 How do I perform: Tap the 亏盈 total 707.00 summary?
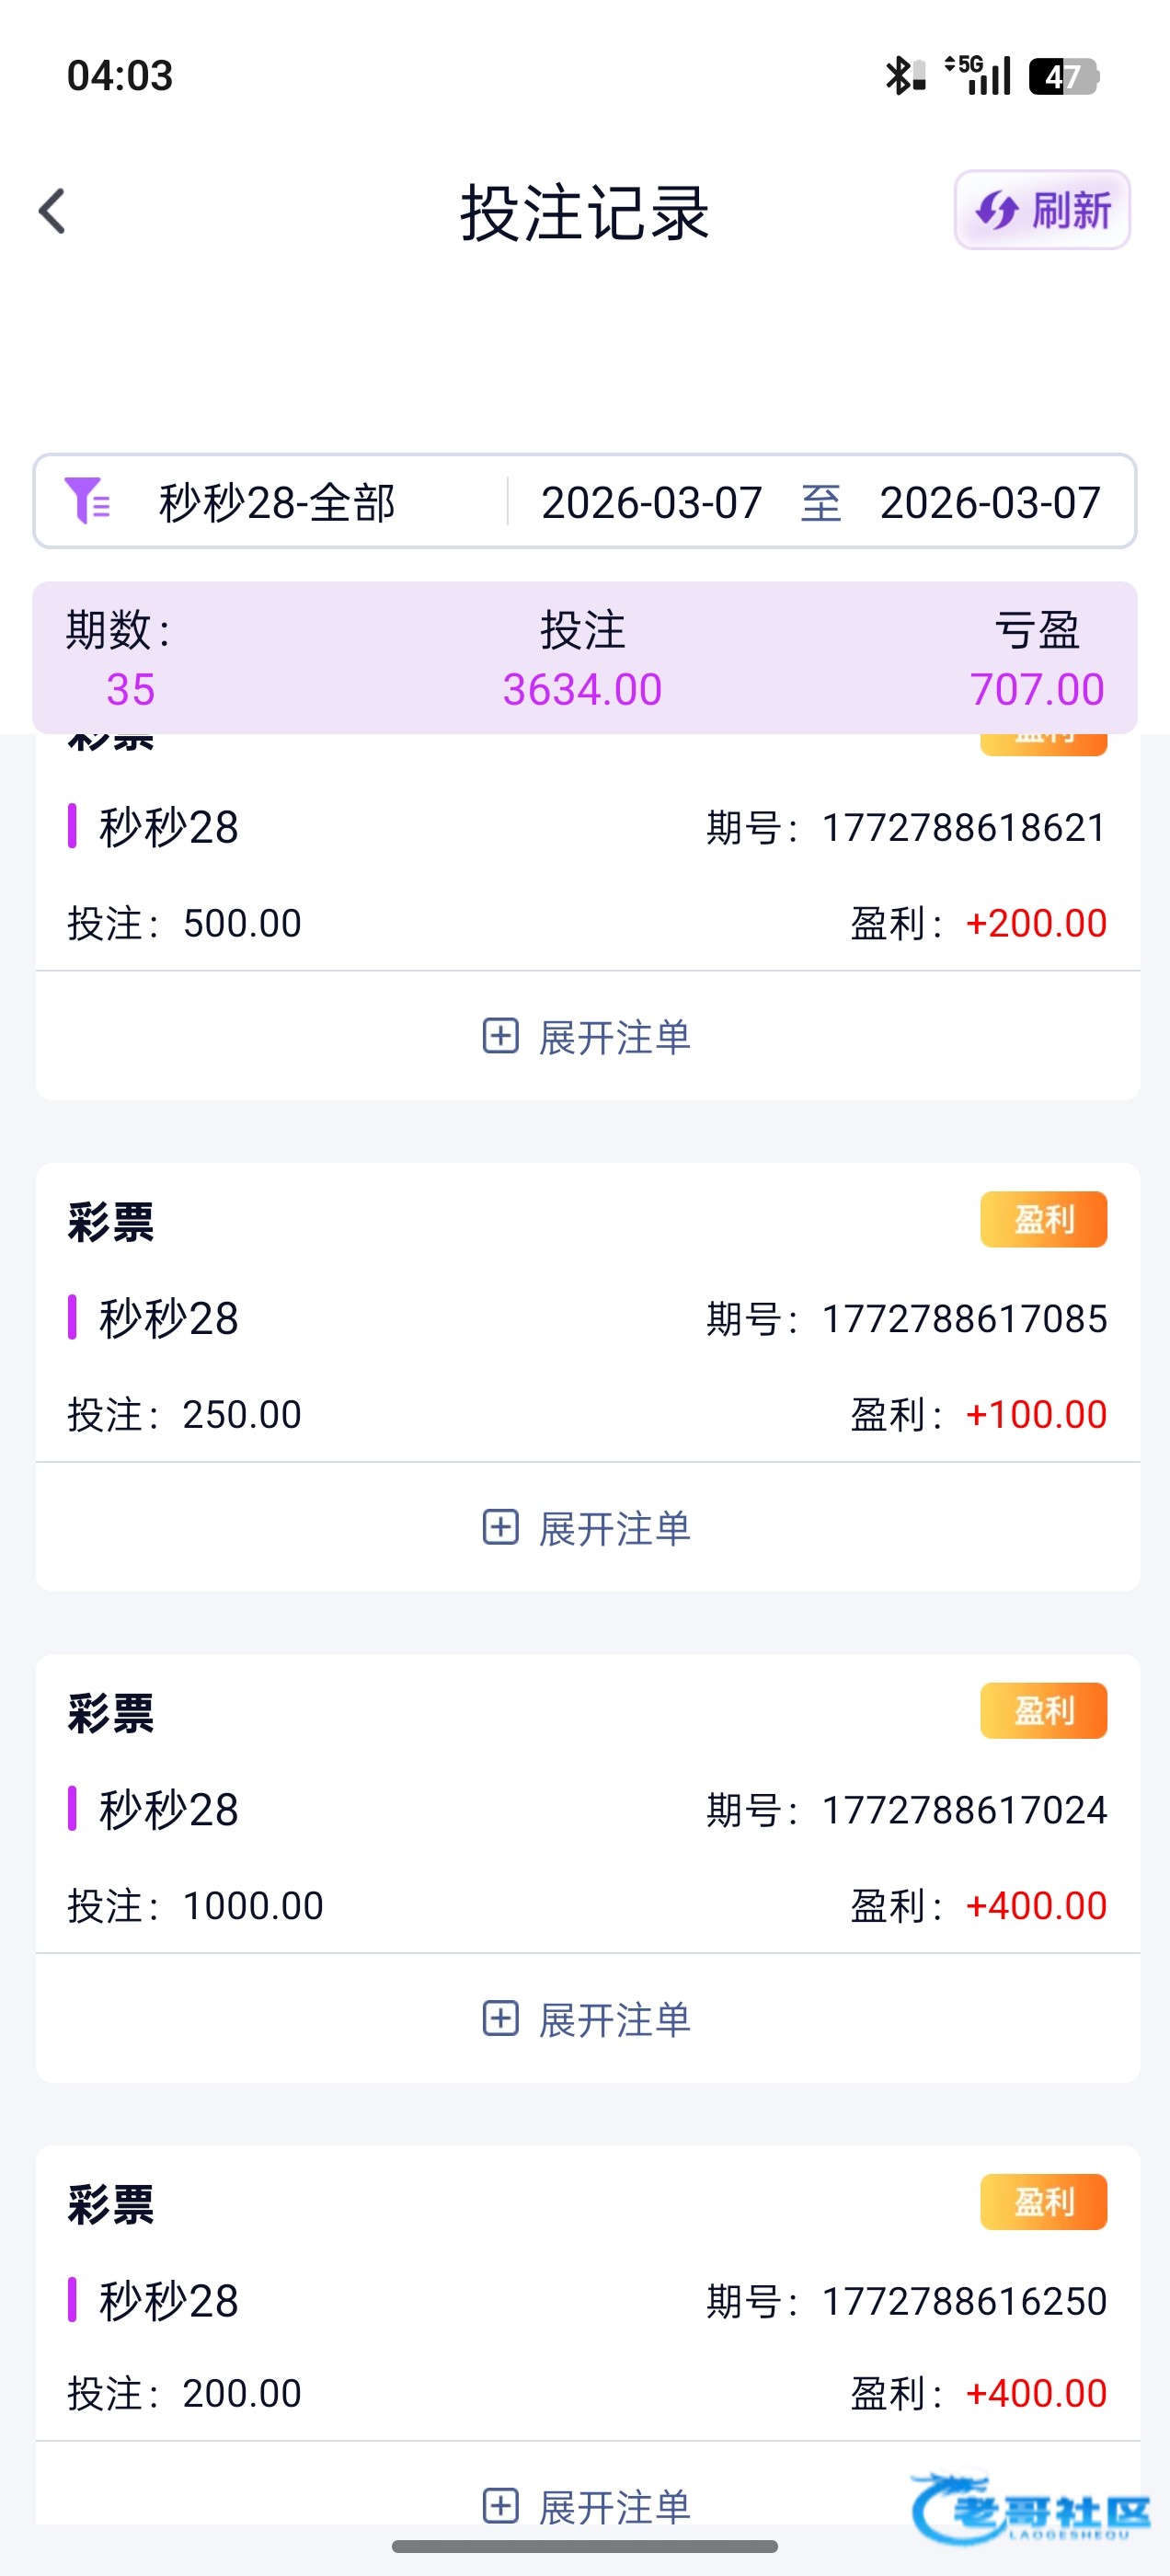tap(1036, 689)
